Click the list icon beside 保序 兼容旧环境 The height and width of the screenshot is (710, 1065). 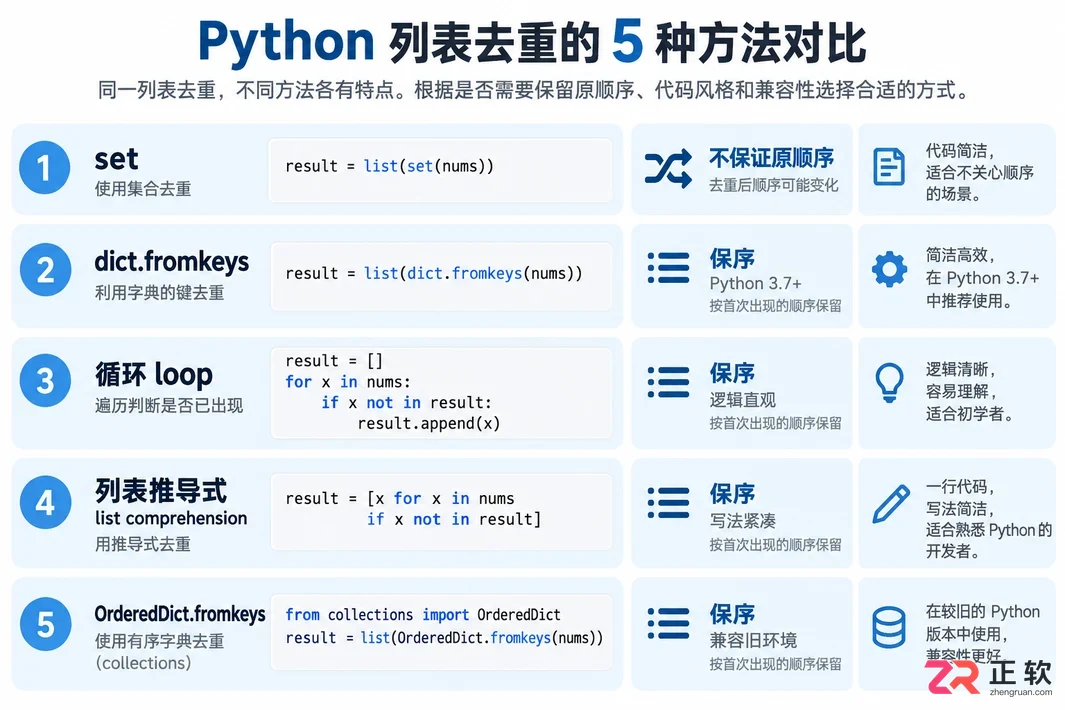click(x=668, y=623)
